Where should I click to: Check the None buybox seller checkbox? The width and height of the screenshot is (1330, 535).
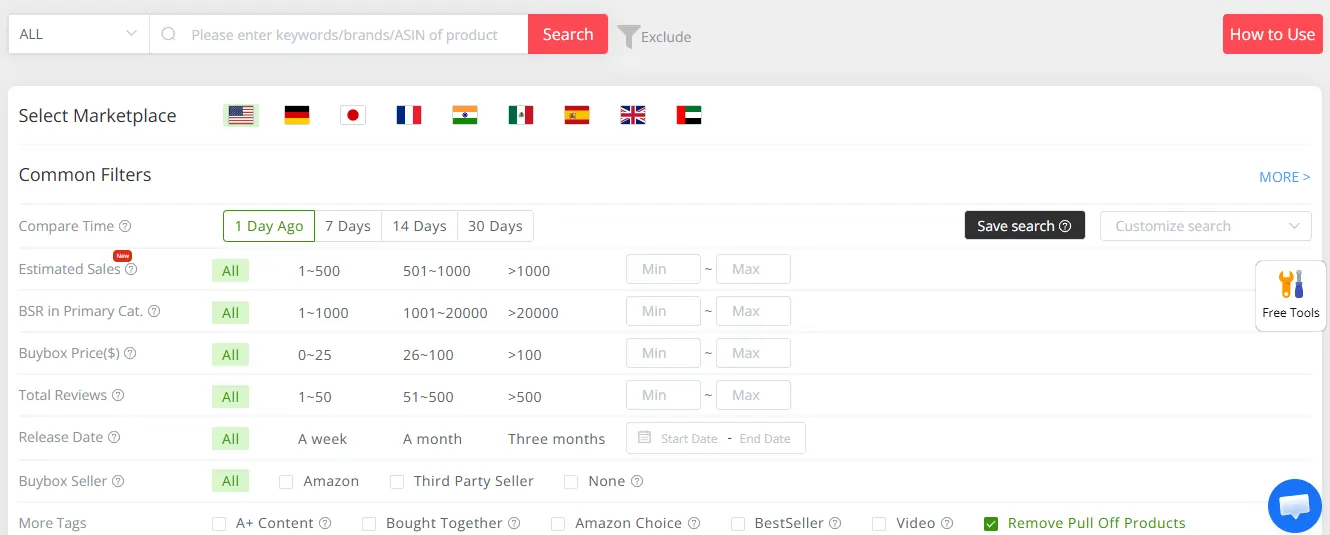click(571, 482)
